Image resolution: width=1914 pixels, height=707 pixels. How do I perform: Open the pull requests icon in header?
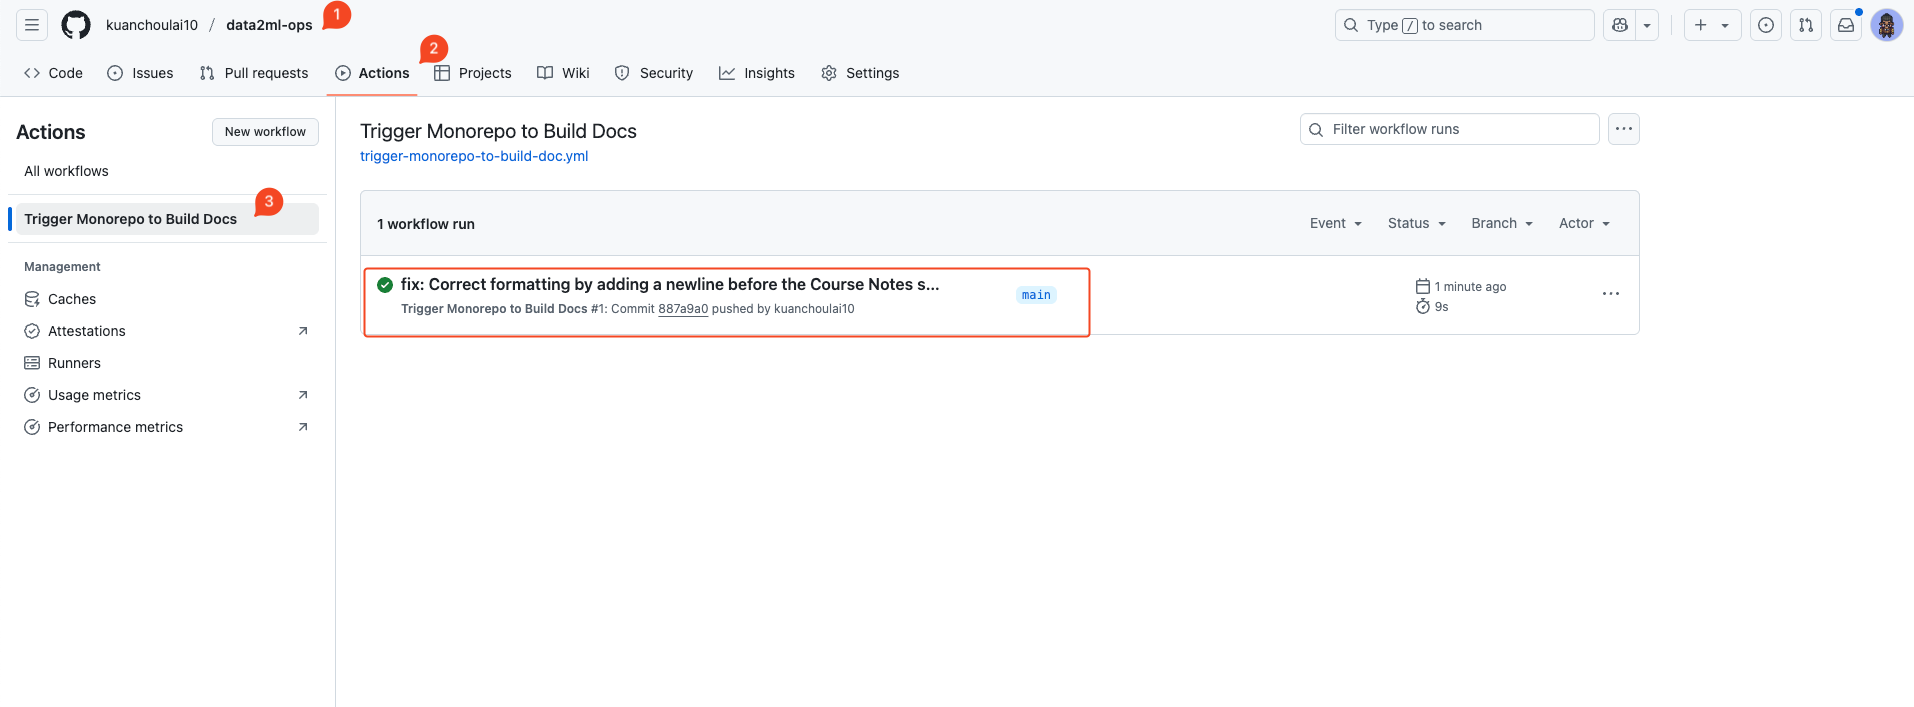pos(1806,25)
